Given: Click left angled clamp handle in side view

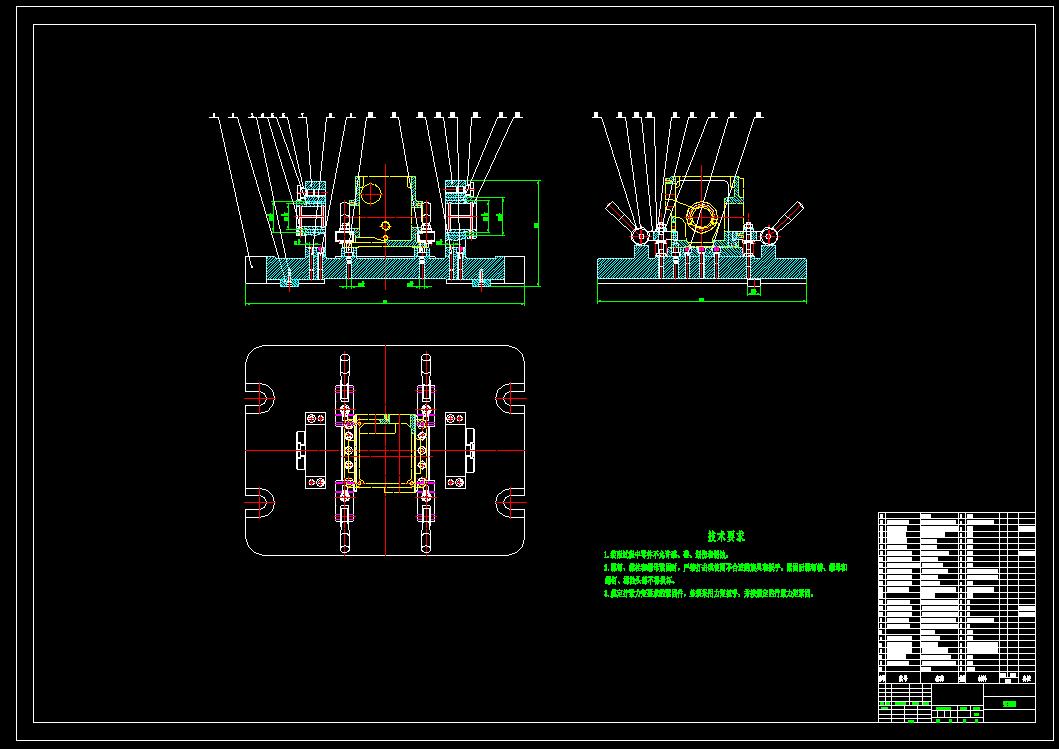Looking at the screenshot, I should point(621,217).
